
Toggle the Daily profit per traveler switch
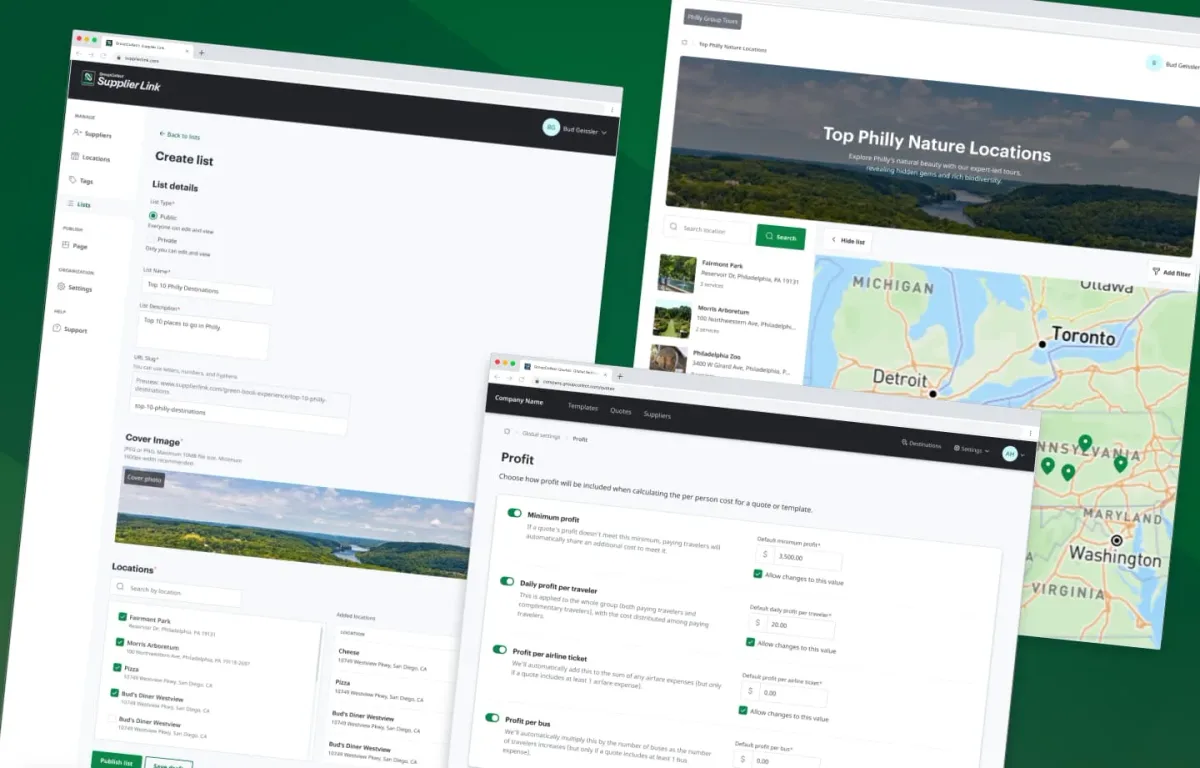point(507,581)
